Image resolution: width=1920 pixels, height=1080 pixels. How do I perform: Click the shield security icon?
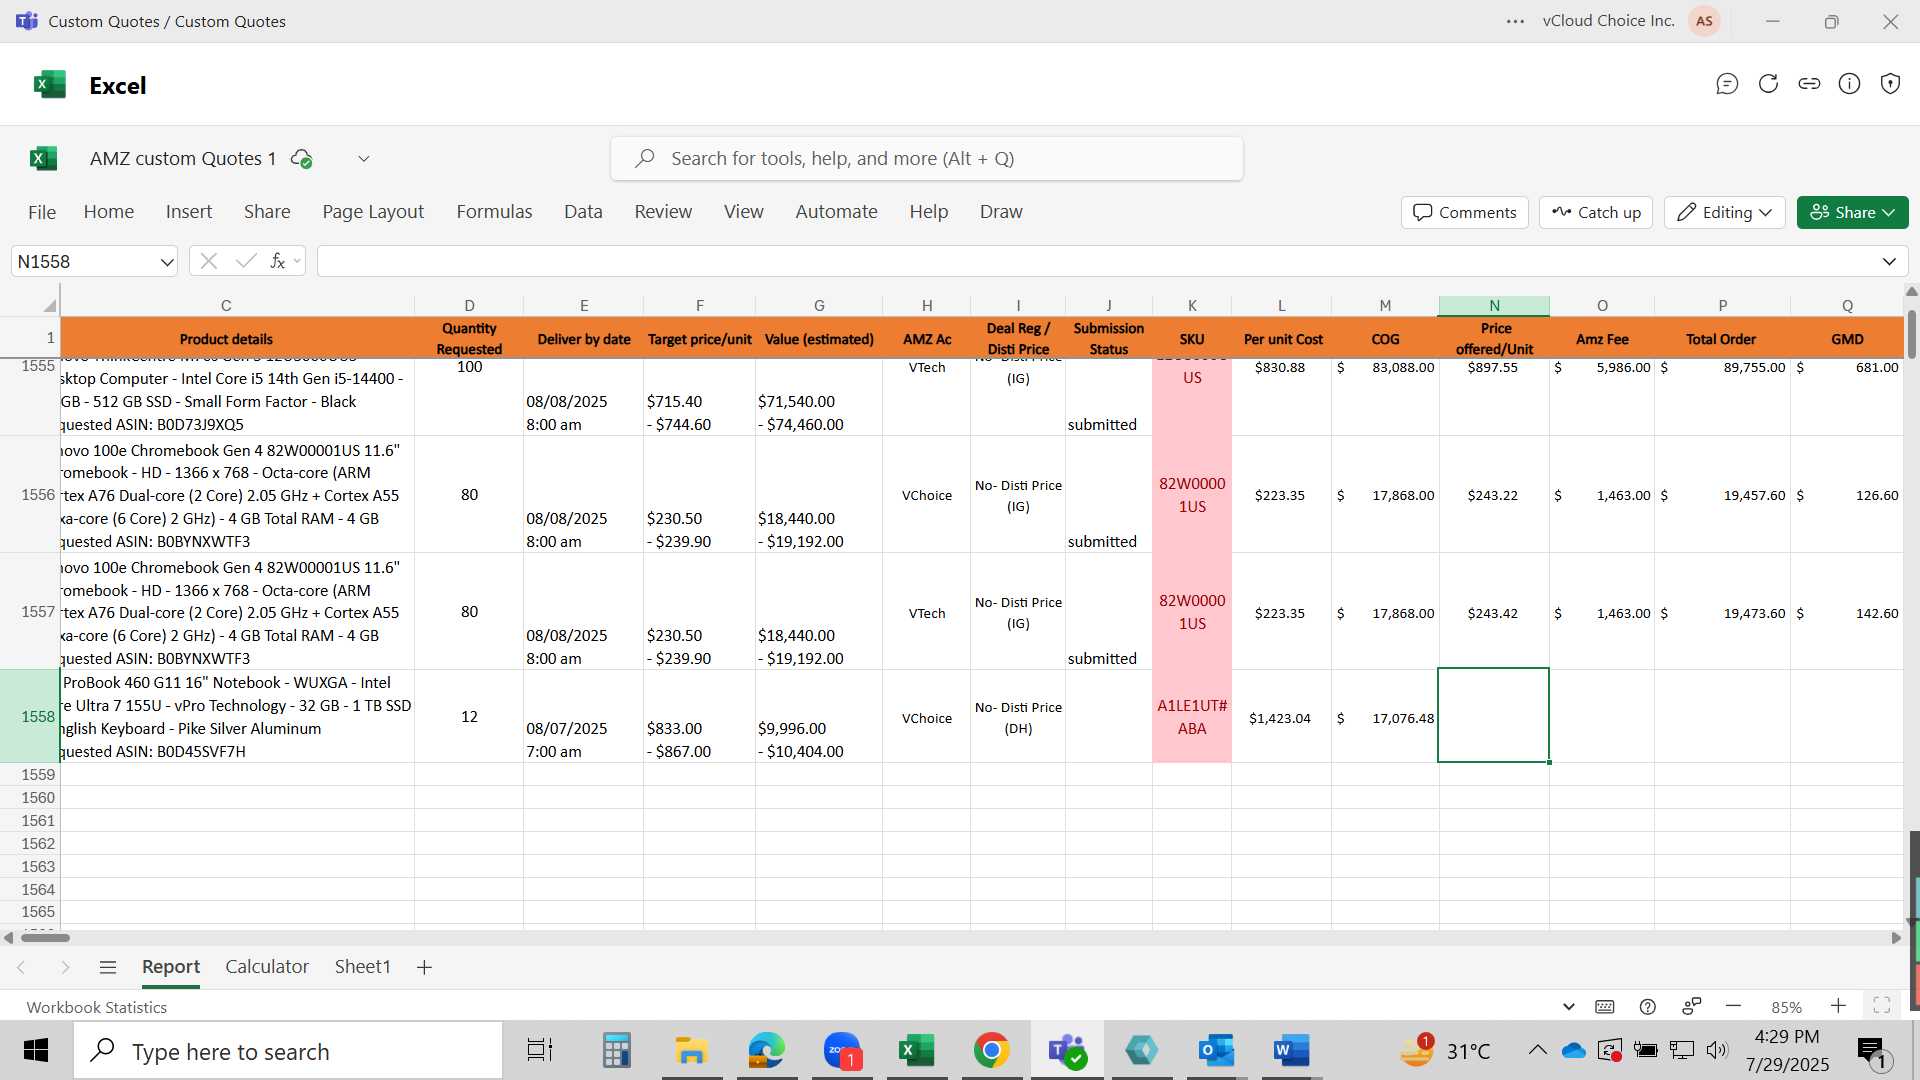pos(1890,84)
